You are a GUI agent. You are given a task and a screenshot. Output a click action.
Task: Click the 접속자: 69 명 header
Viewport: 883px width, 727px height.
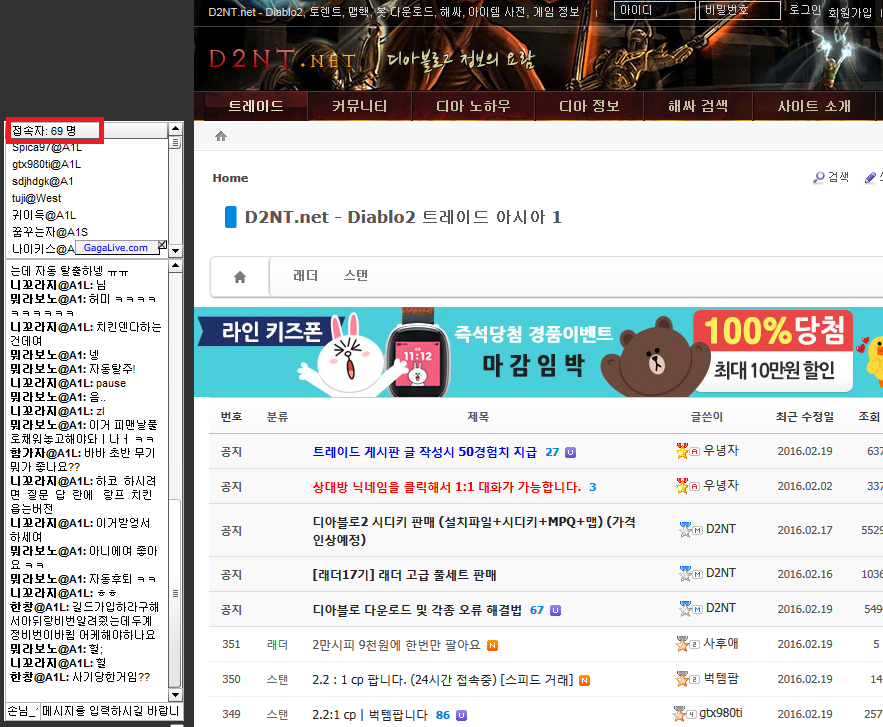click(44, 131)
